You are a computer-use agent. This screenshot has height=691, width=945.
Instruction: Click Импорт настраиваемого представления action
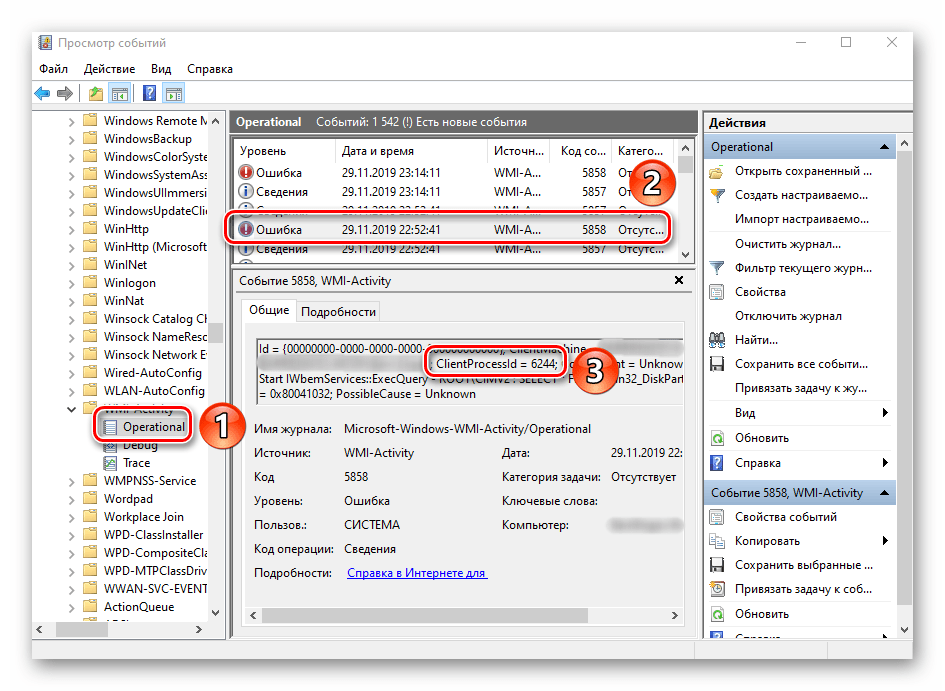(x=802, y=219)
